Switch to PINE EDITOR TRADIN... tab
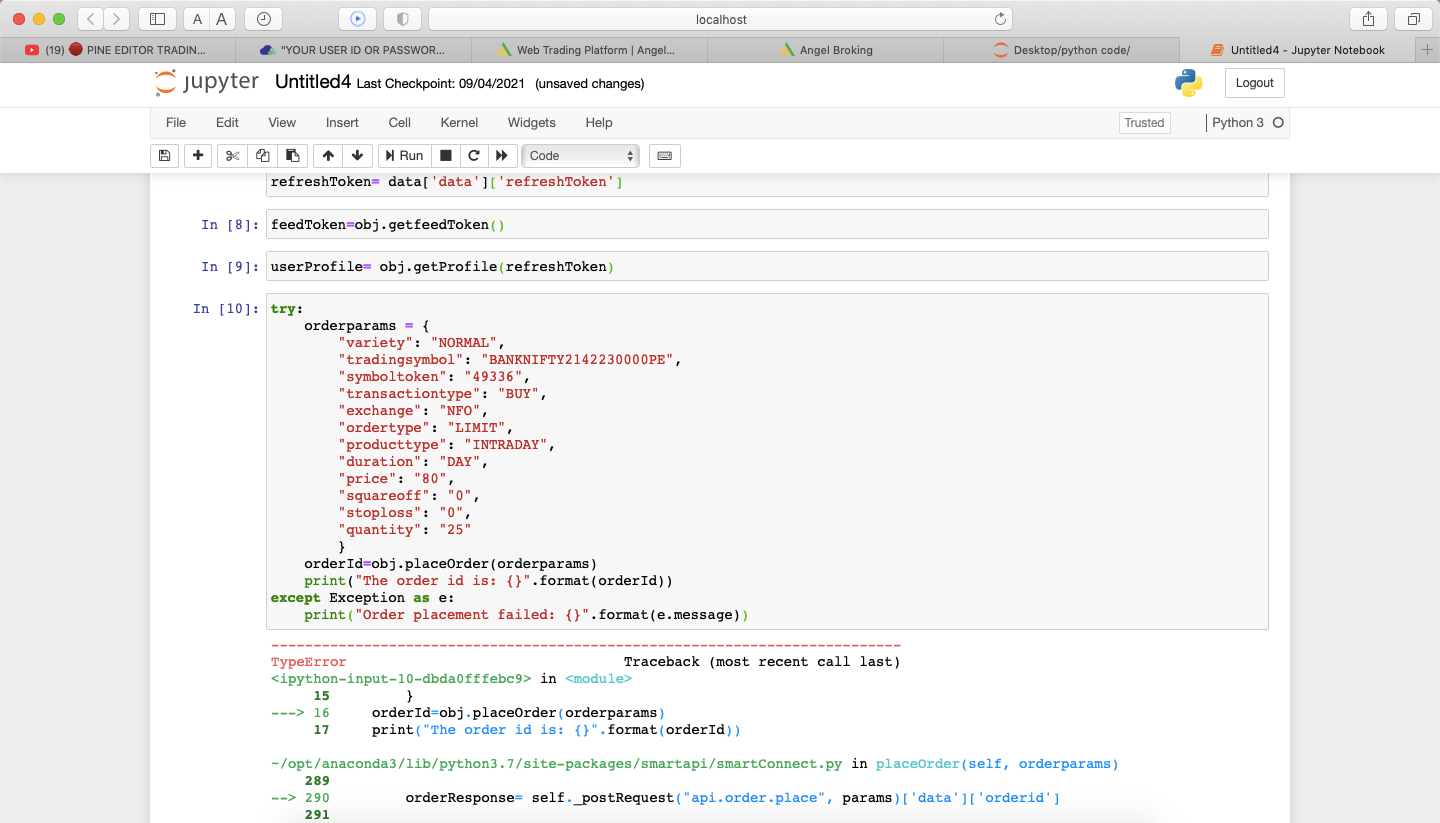 pyautogui.click(x=117, y=50)
